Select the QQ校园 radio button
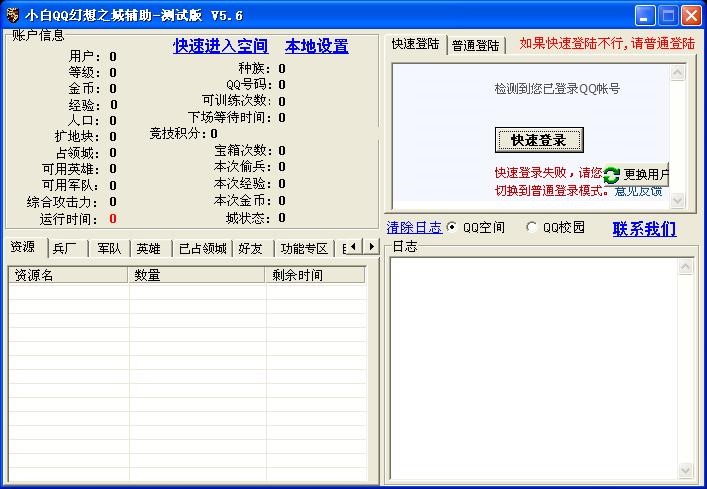Screen dimensions: 707x489 [532, 227]
